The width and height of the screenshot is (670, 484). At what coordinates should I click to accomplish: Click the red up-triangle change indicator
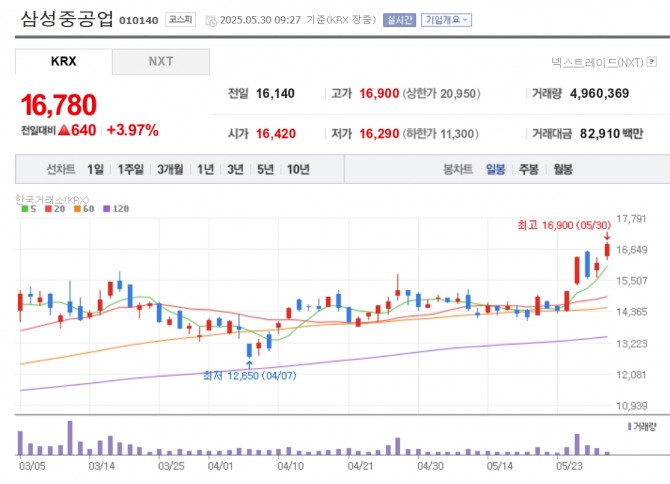(x=64, y=130)
